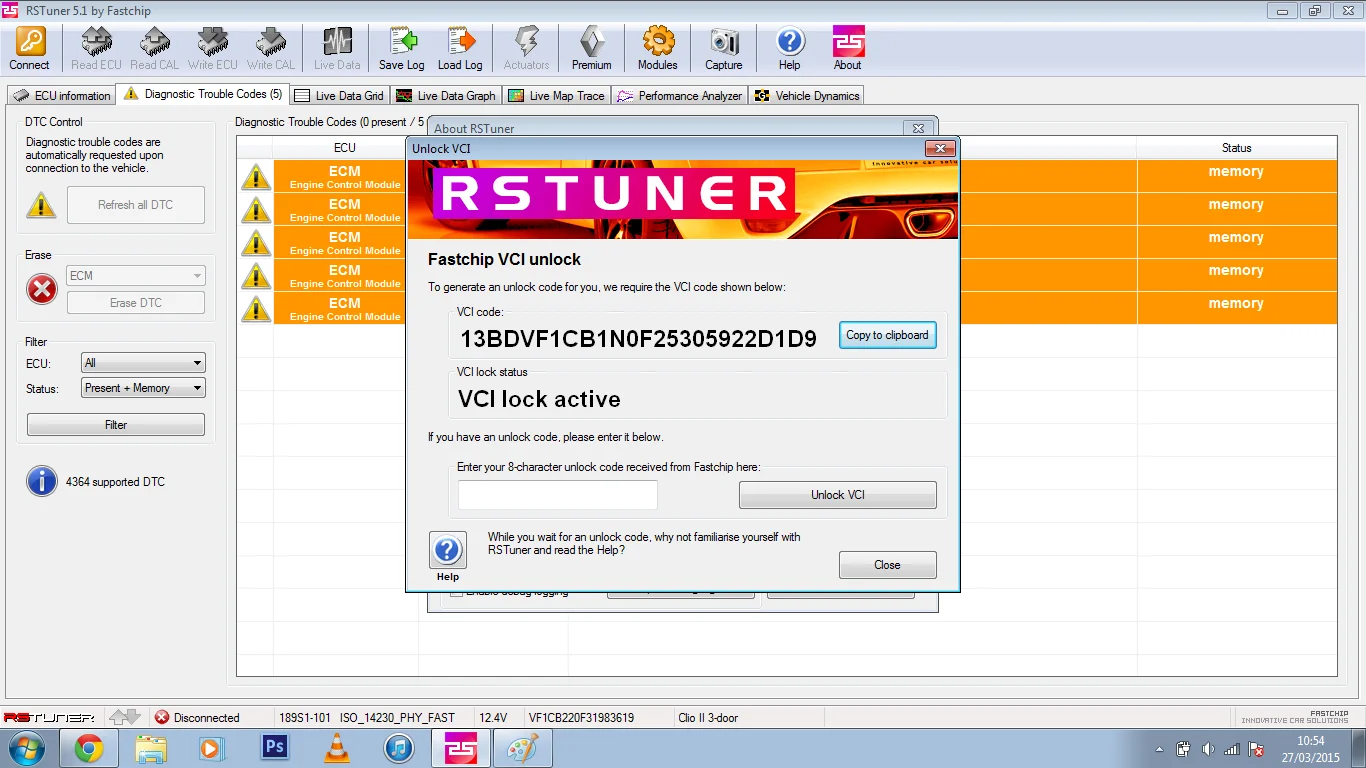Click the Copy to clipboard button

pos(888,335)
